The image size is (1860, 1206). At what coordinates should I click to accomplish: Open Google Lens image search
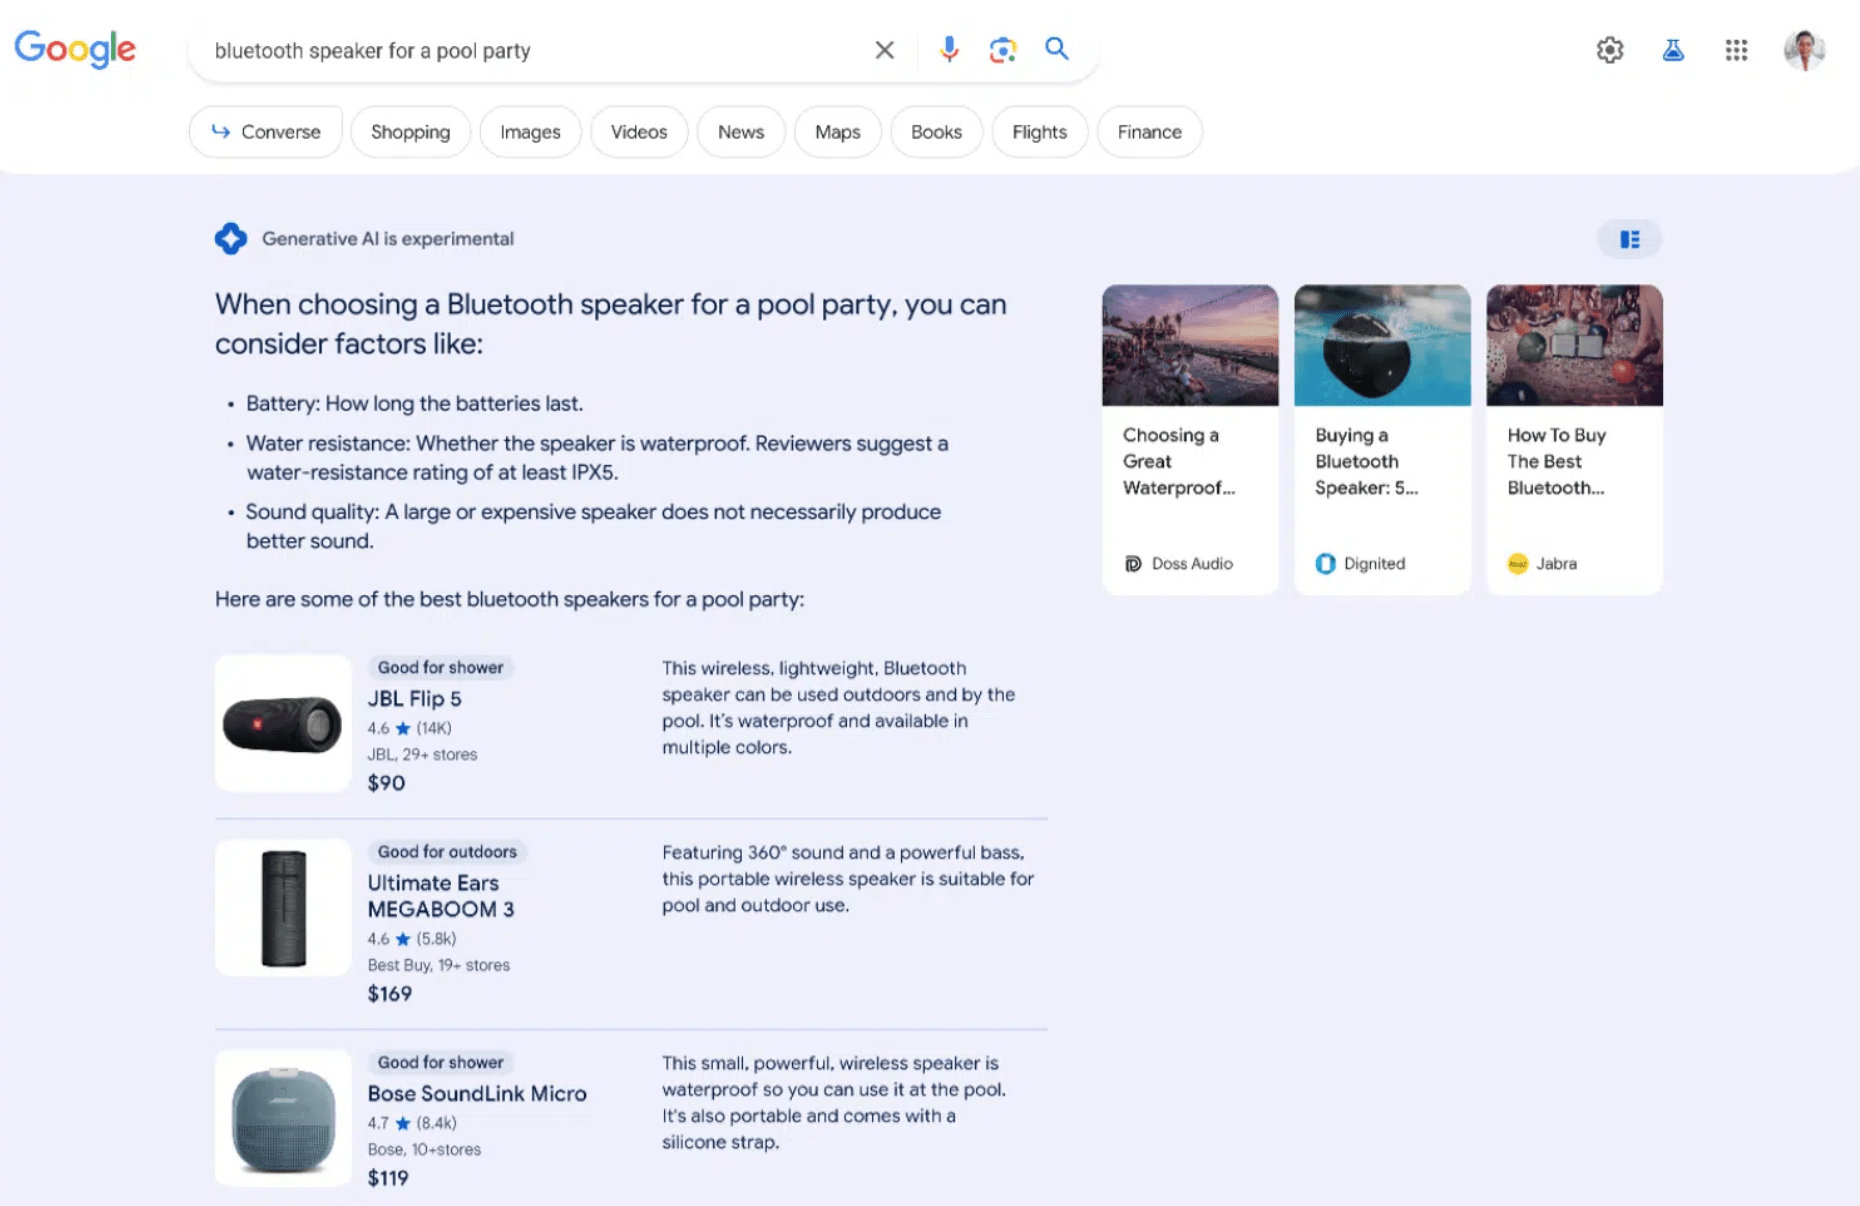click(1002, 49)
